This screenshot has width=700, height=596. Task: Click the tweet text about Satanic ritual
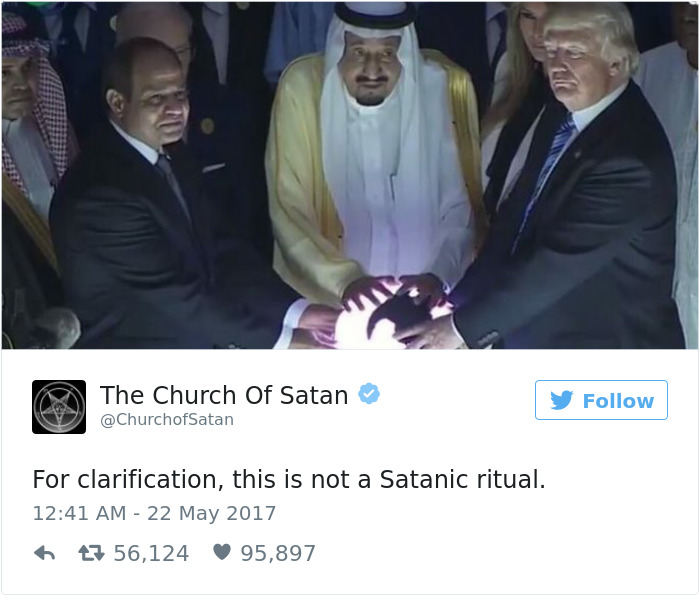289,479
